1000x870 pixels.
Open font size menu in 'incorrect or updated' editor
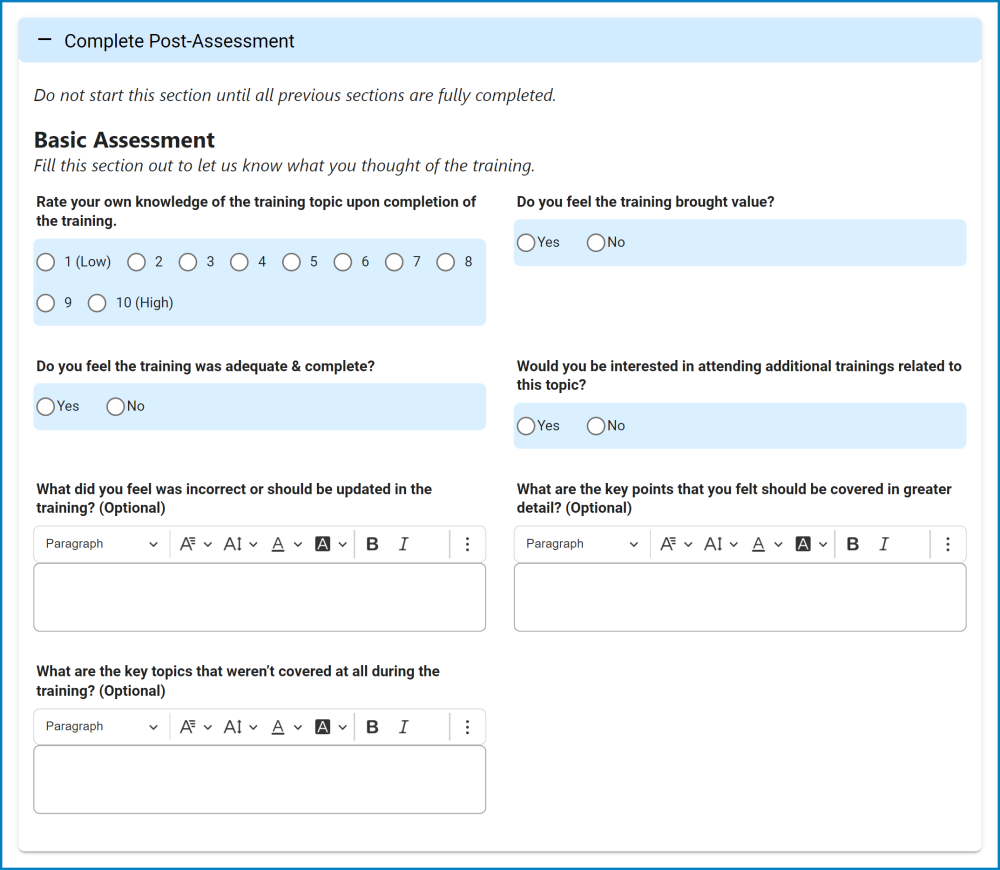click(240, 544)
